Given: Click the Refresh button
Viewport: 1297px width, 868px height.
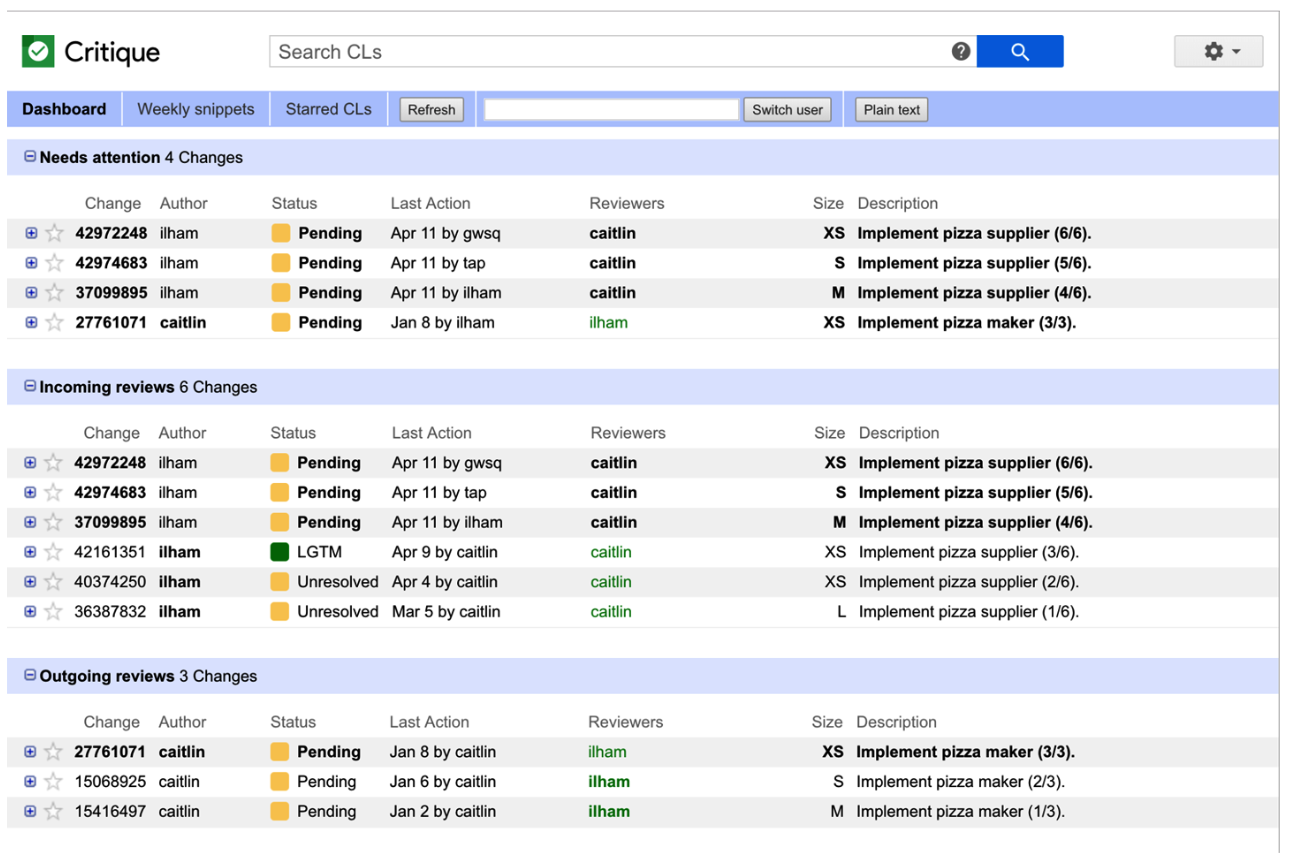Looking at the screenshot, I should (431, 110).
